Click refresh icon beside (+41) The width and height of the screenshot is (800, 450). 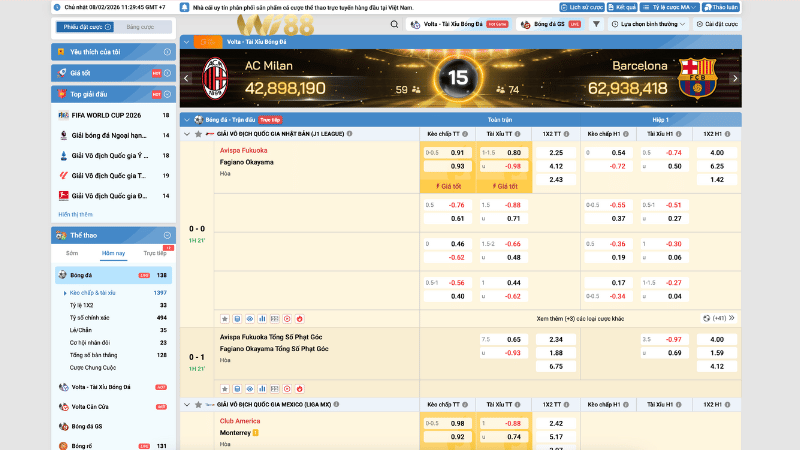(x=707, y=318)
